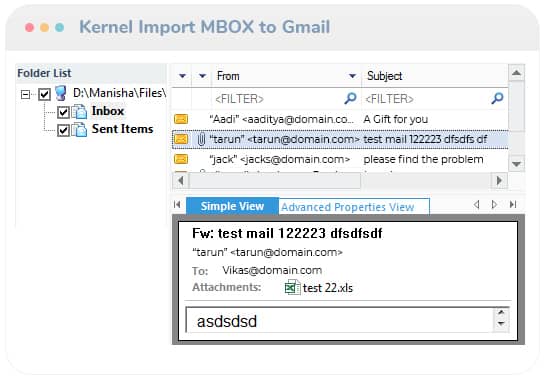This screenshot has width=545, height=380.
Task: Switch to Simple View tab
Action: coord(232,206)
